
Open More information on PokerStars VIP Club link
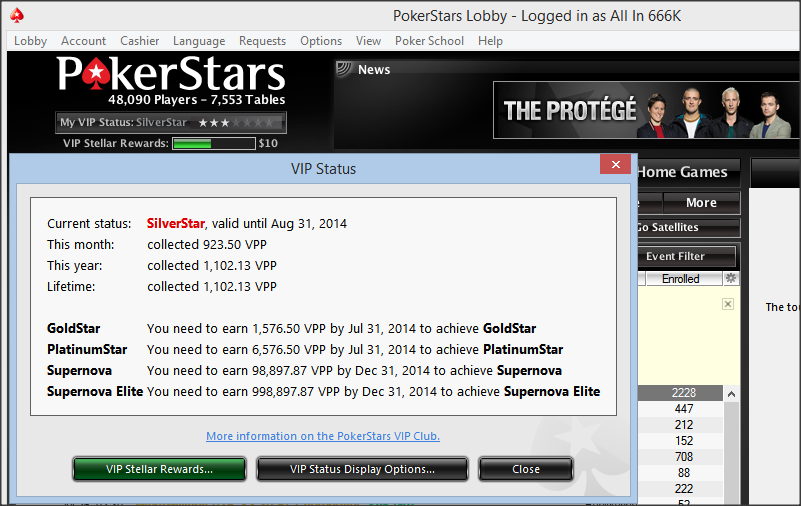323,436
